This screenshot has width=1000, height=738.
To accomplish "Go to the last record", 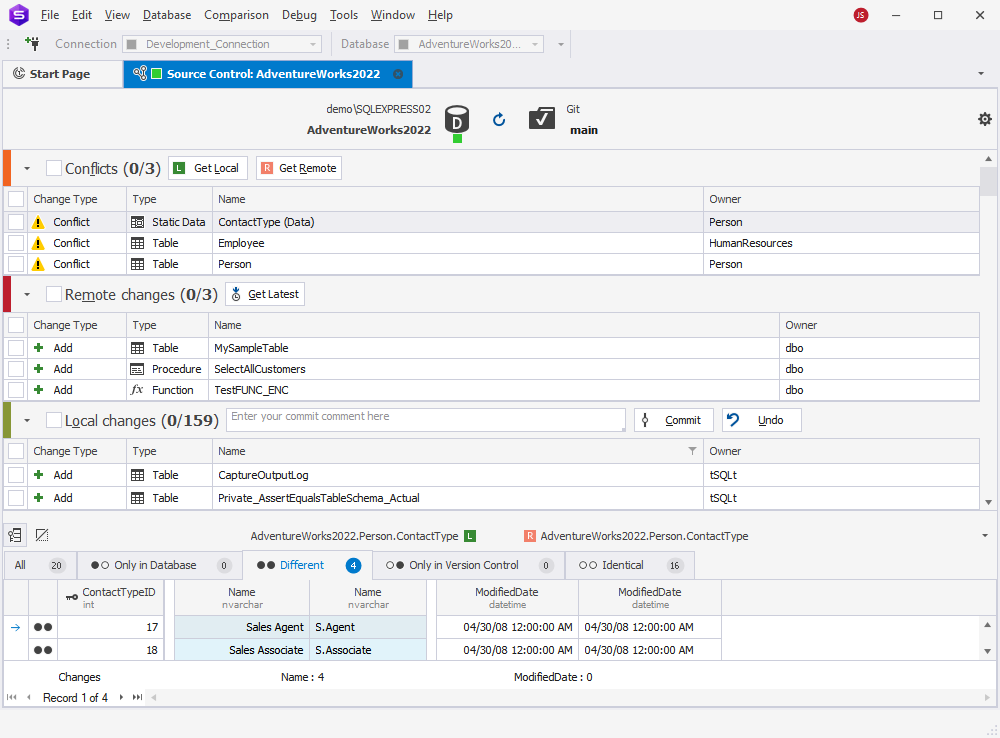I will click(x=137, y=697).
